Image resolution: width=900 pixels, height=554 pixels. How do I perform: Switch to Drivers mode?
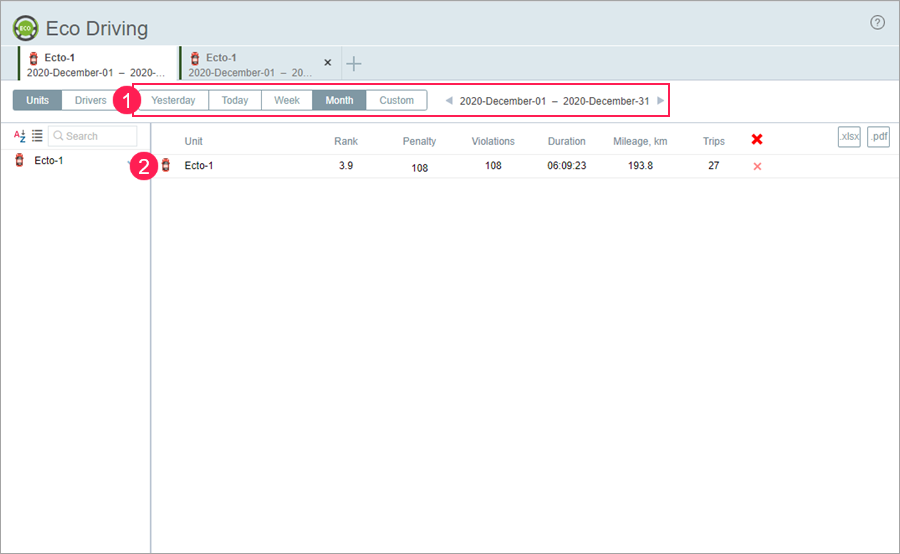point(91,100)
